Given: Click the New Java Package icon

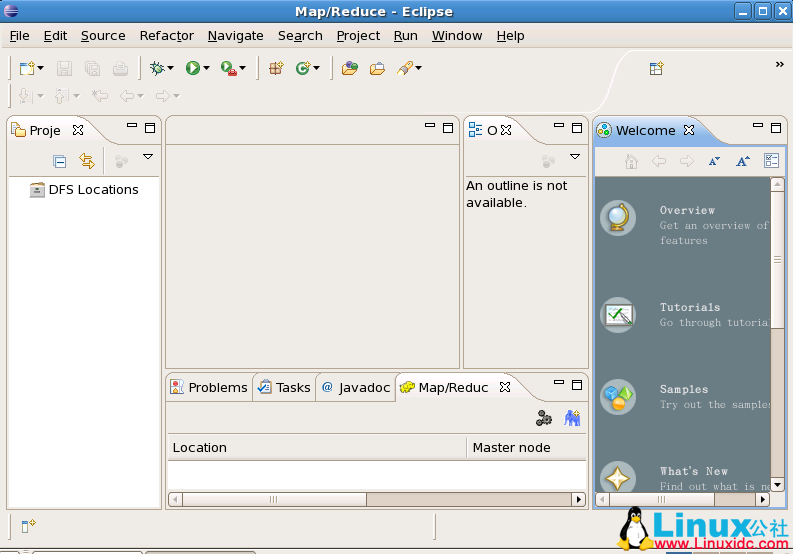Looking at the screenshot, I should point(276,68).
